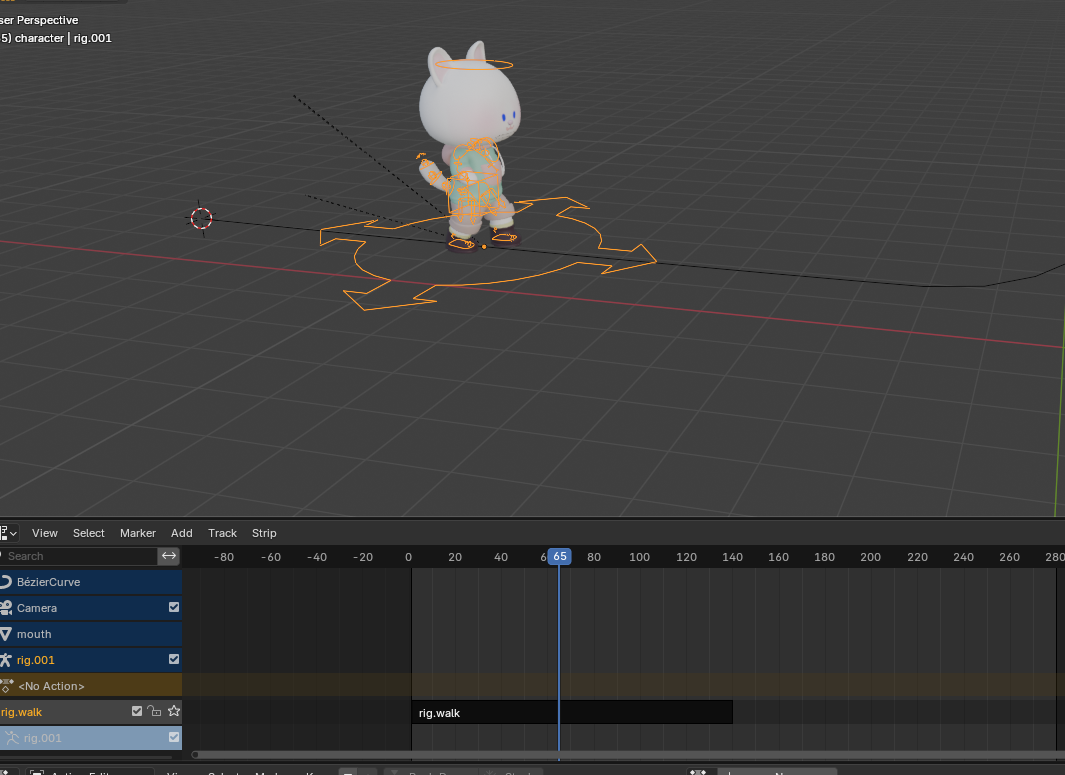1065x775 pixels.
Task: Open the Track menu
Action: tap(223, 533)
